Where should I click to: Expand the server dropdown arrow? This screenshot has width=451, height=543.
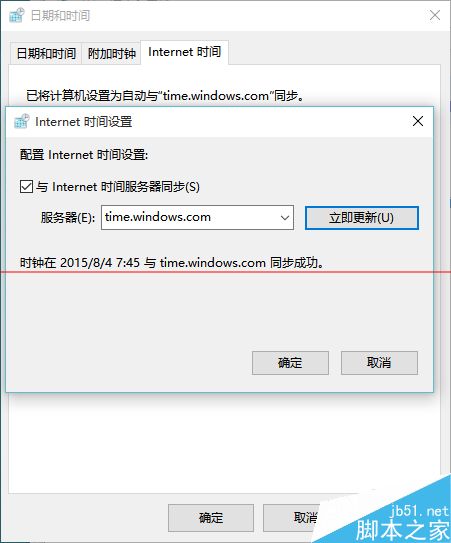285,217
